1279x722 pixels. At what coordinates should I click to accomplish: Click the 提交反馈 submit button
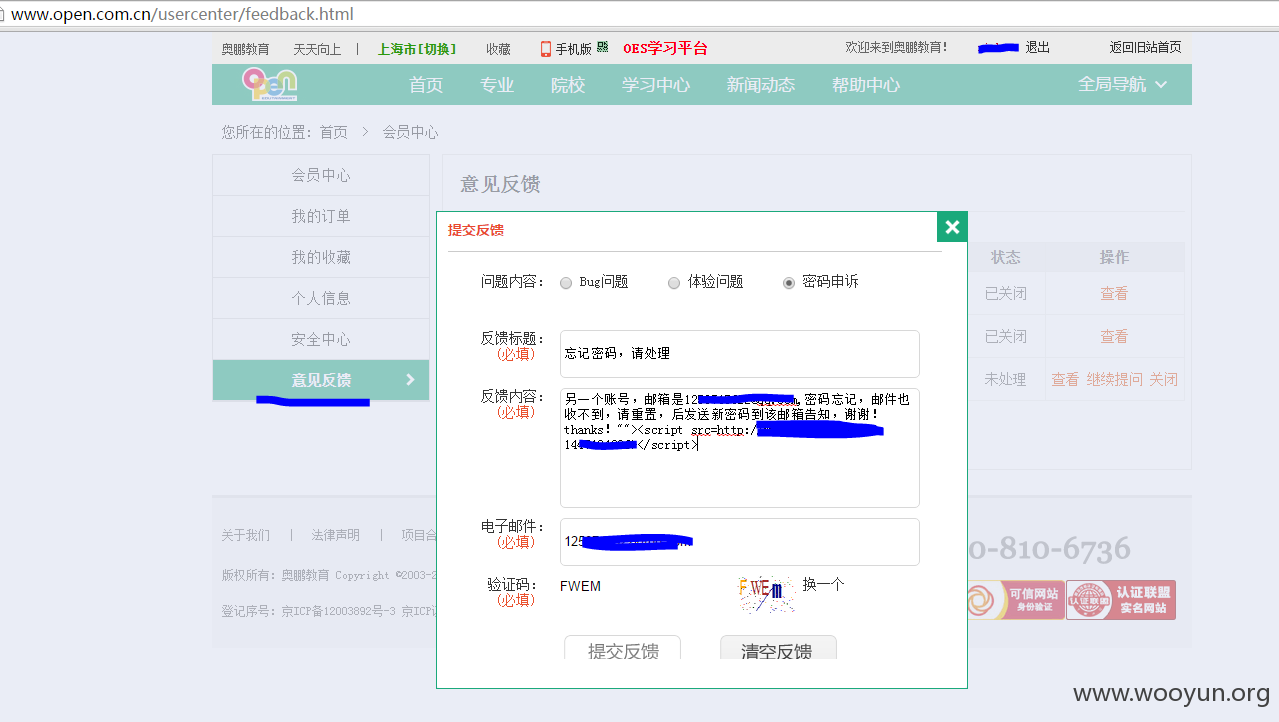(623, 648)
